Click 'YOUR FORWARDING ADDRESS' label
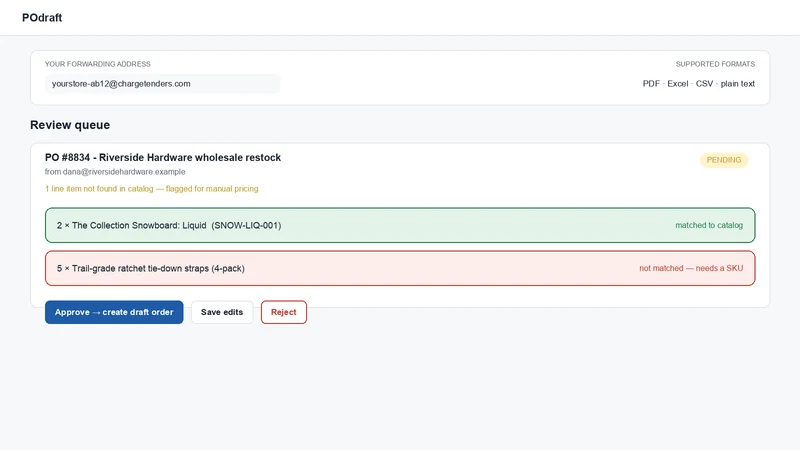This screenshot has height=450, width=800. (x=97, y=64)
